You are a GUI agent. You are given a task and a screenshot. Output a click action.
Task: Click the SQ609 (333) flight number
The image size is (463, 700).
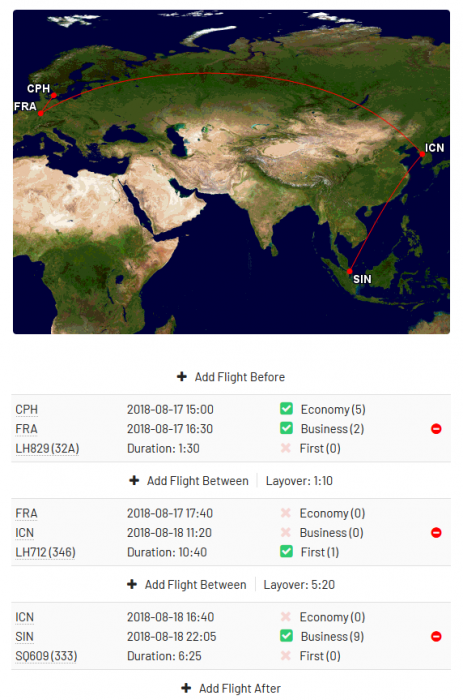pos(46,656)
